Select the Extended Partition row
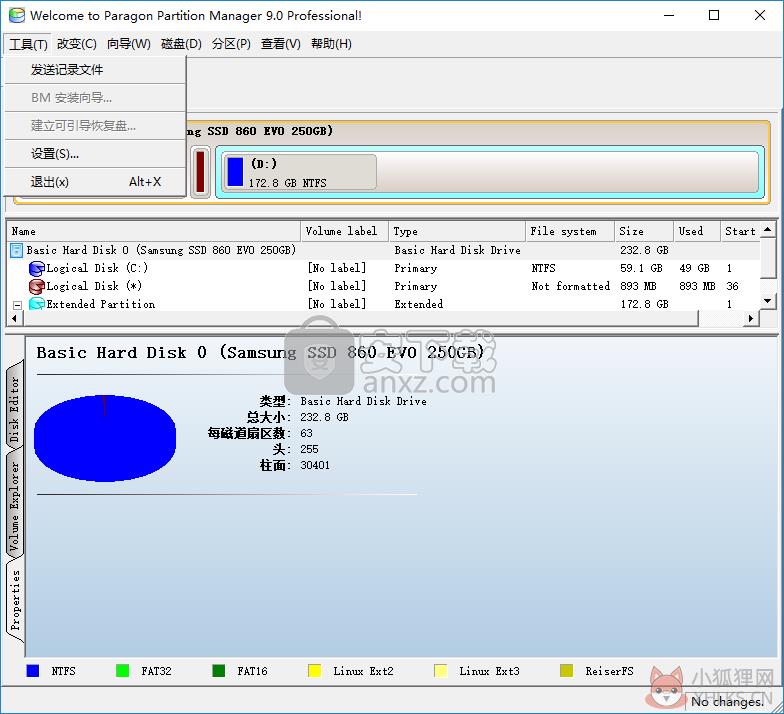 [384, 304]
